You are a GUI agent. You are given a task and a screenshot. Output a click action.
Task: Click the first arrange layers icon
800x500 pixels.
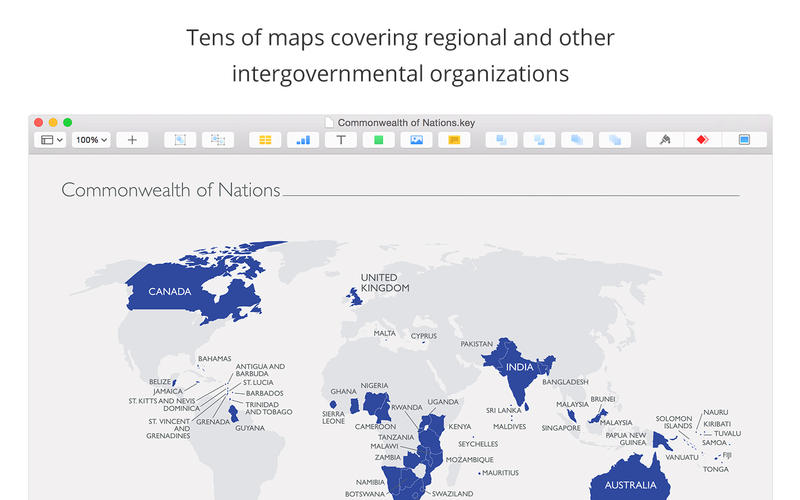[x=501, y=140]
